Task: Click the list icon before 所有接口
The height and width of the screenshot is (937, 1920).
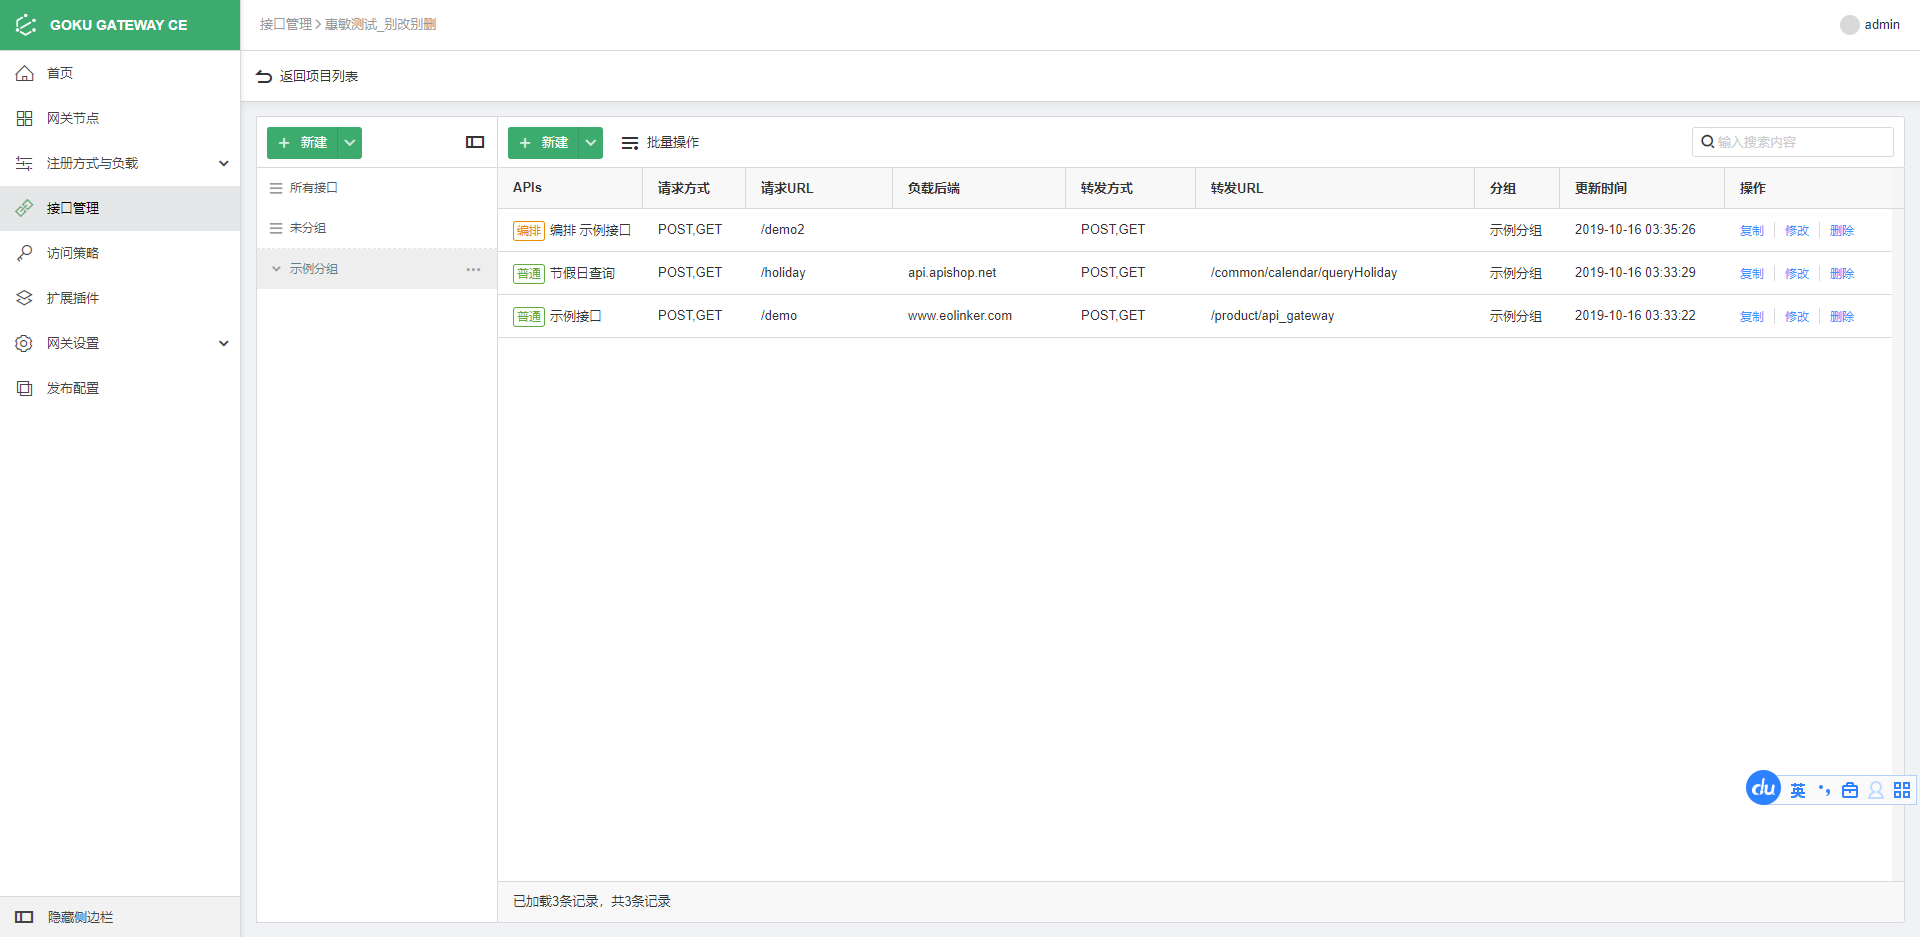Action: click(x=276, y=188)
